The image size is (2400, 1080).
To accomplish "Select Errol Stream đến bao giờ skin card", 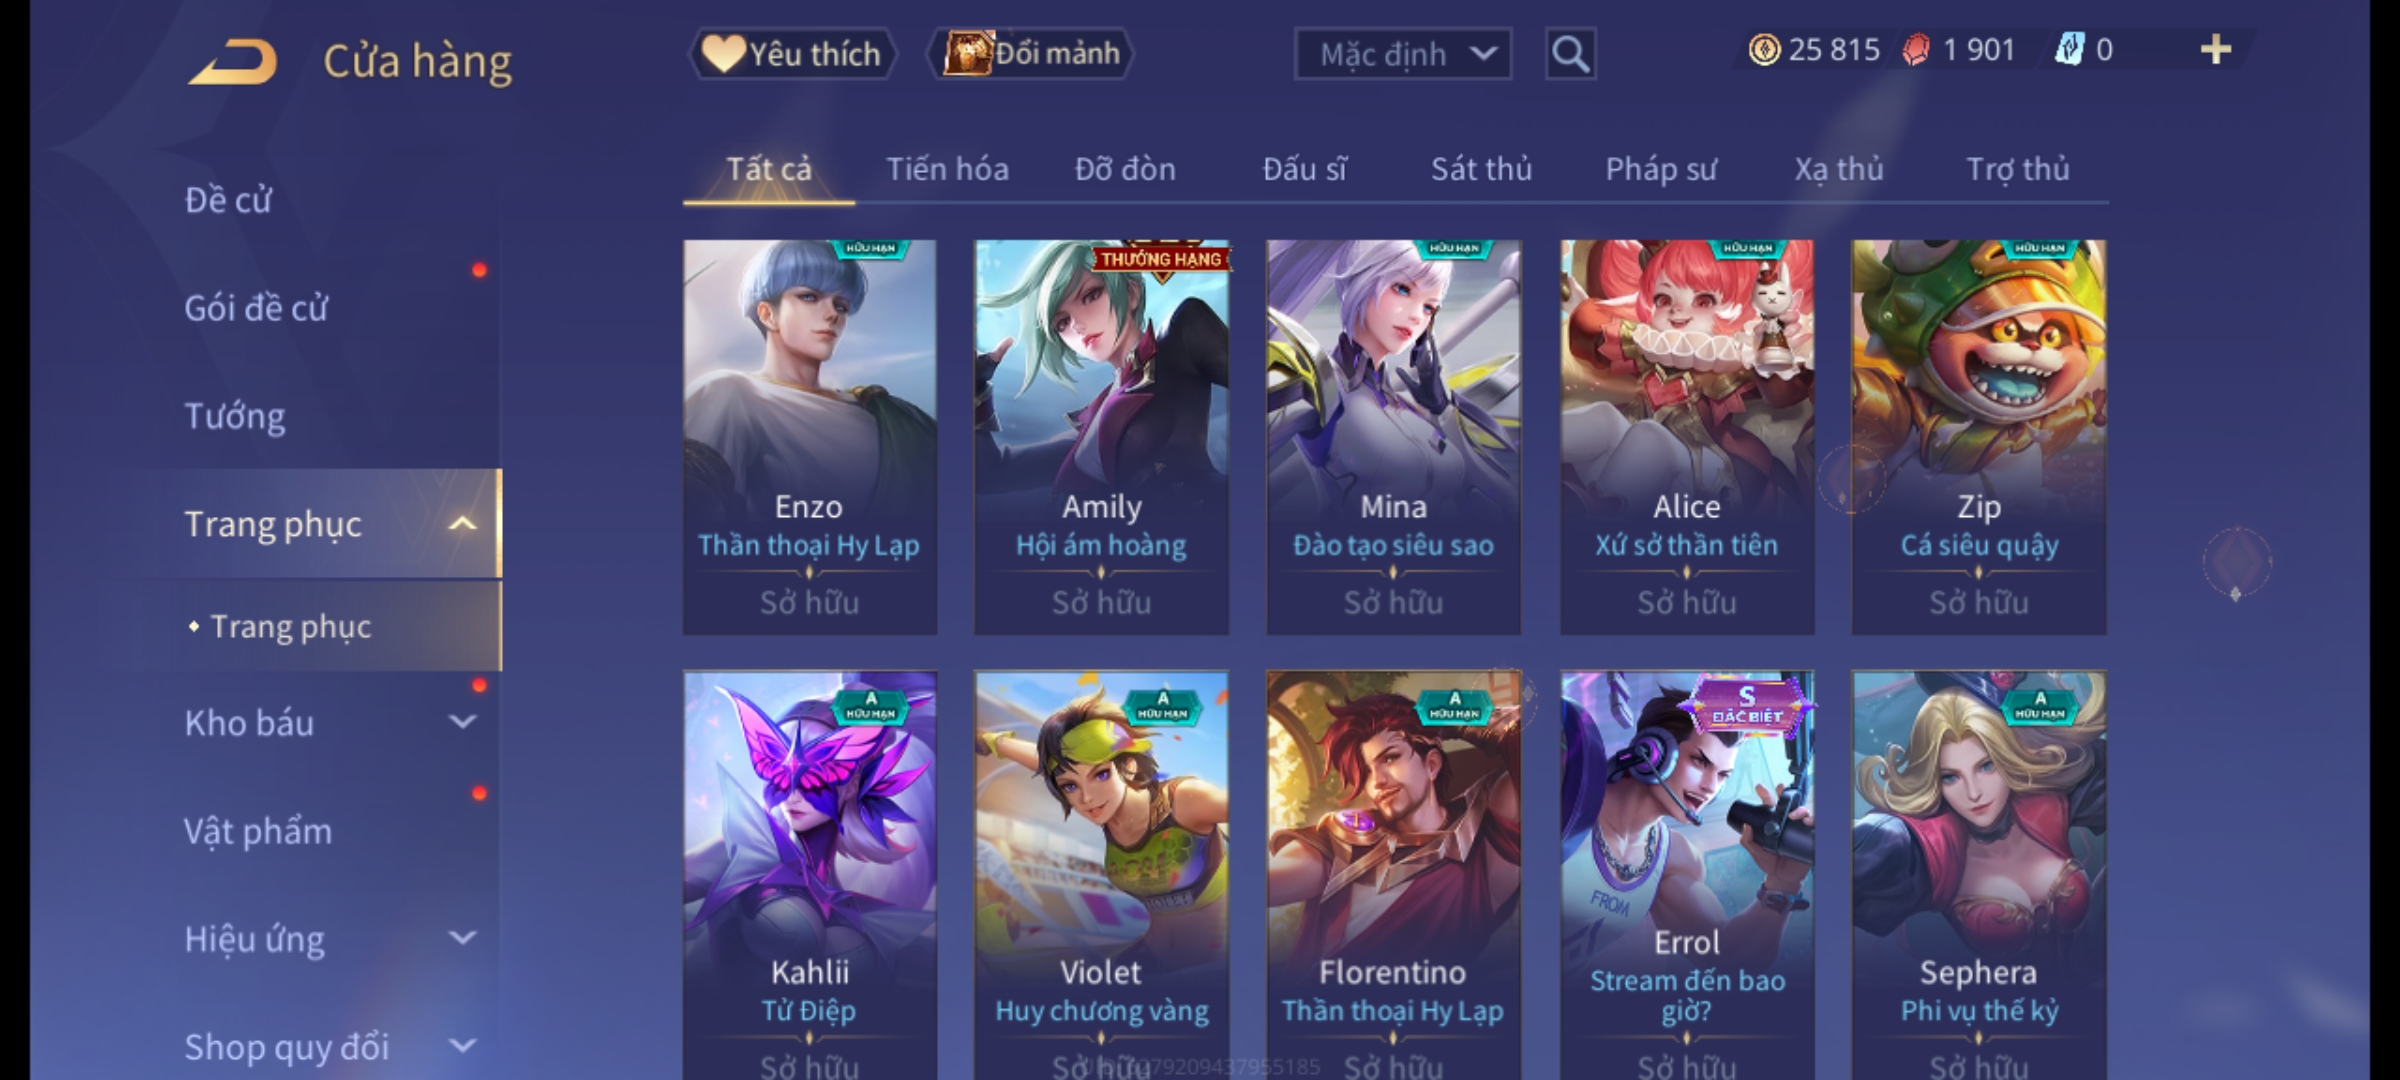I will (x=1686, y=875).
